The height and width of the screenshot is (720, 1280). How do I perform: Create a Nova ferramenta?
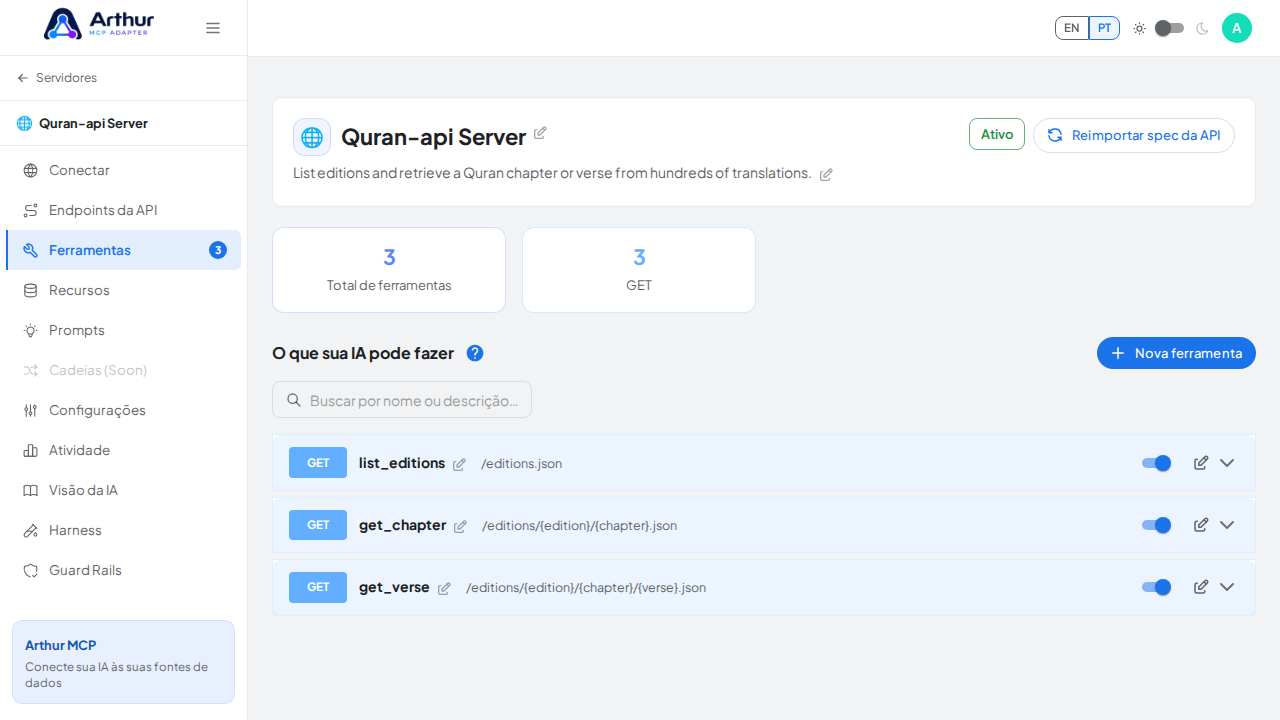coord(1176,353)
